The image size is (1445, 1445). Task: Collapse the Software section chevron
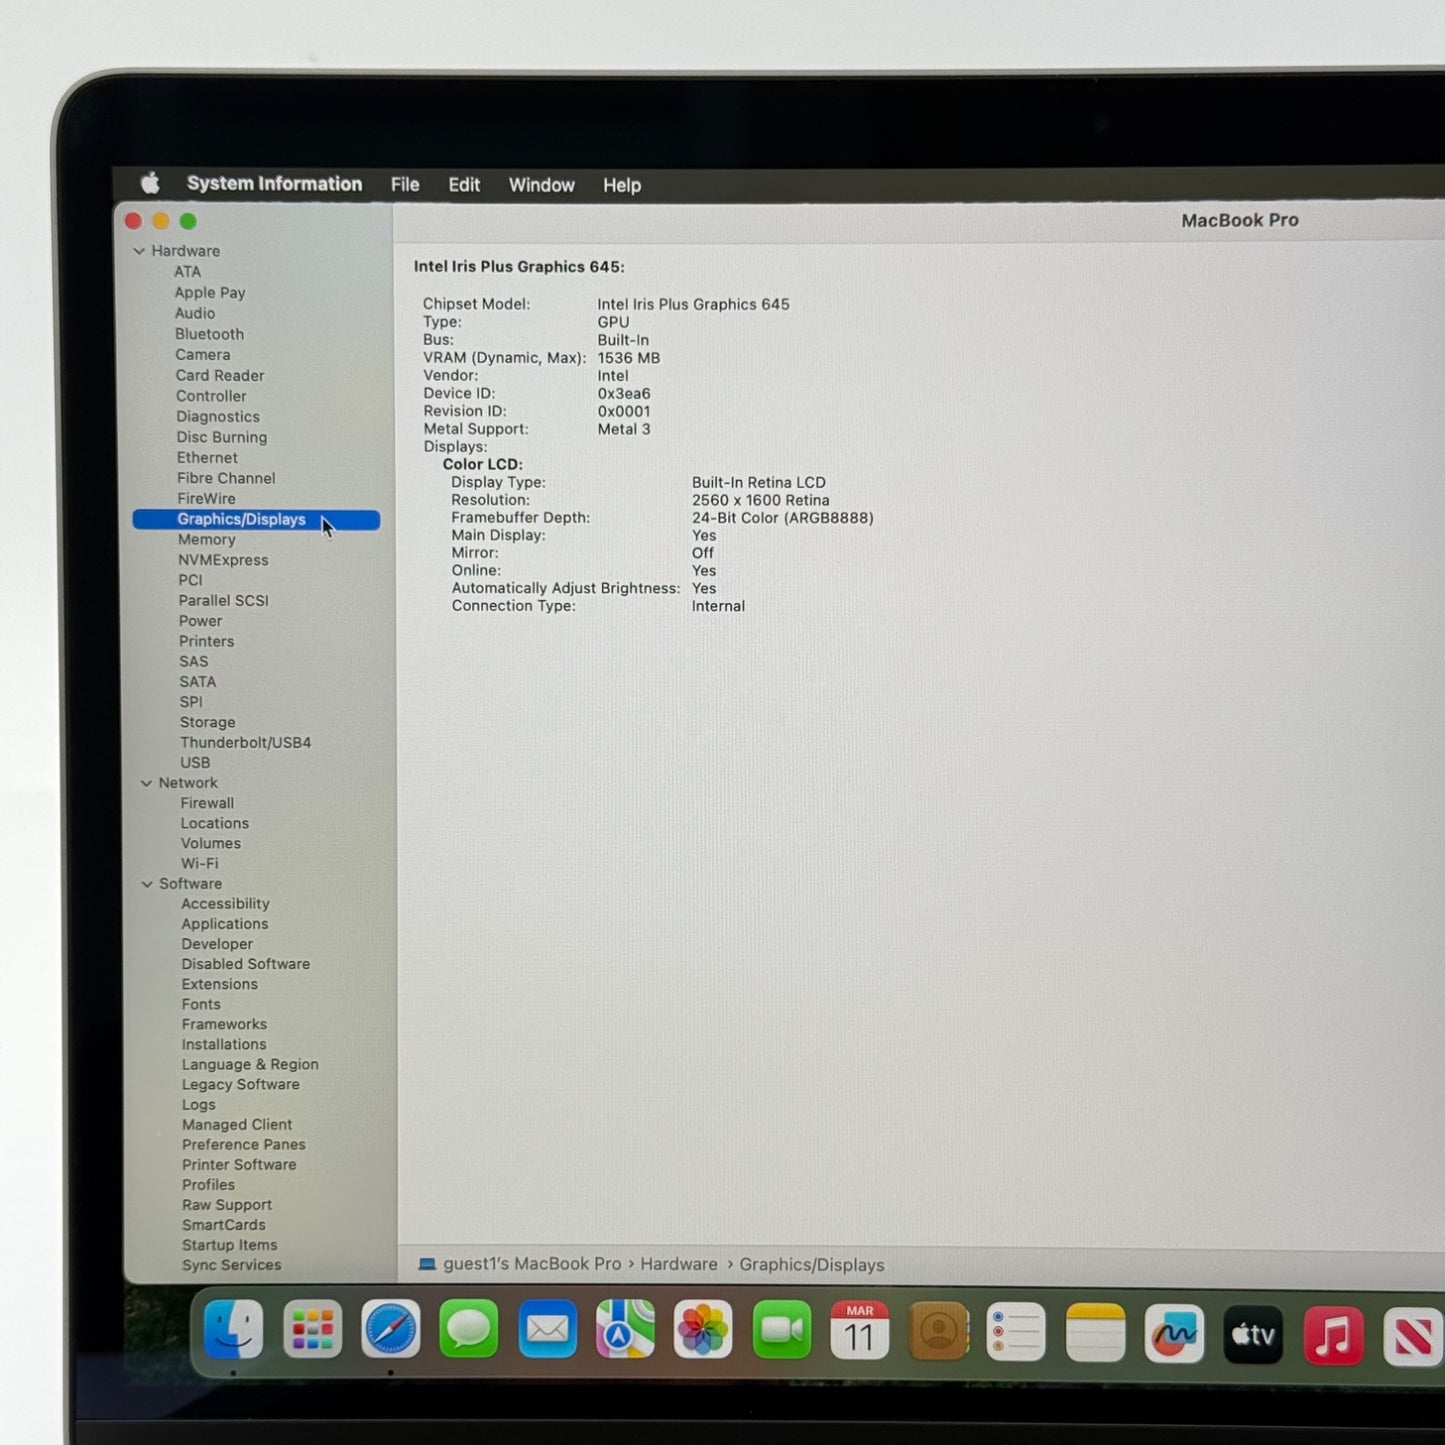pos(148,884)
